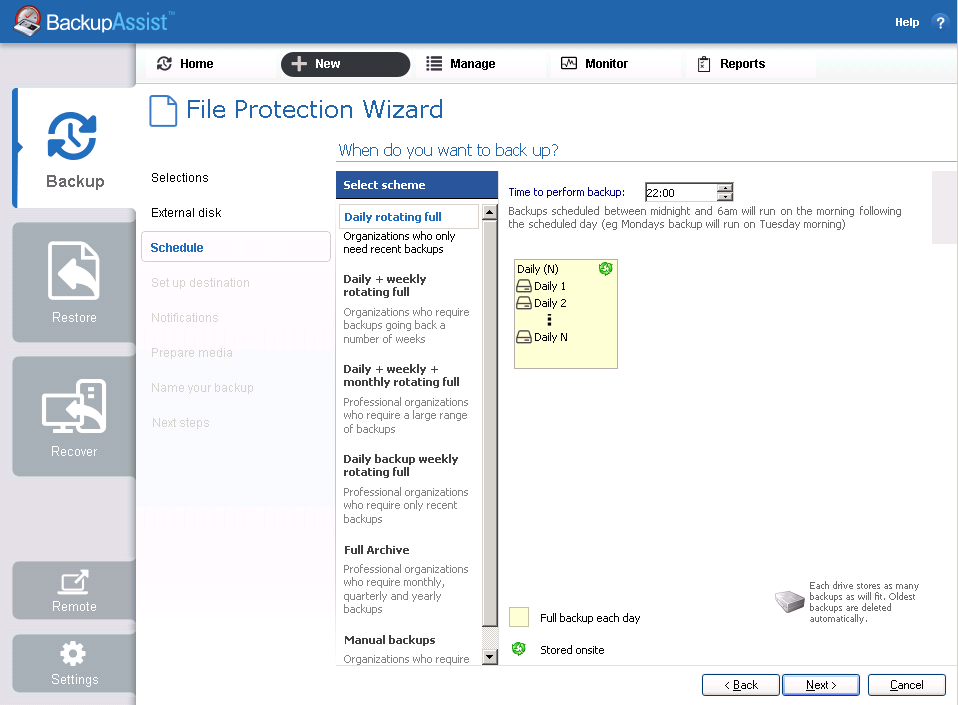Click the 'Time to perform backup:' label
The width and height of the screenshot is (958, 705).
(566, 192)
